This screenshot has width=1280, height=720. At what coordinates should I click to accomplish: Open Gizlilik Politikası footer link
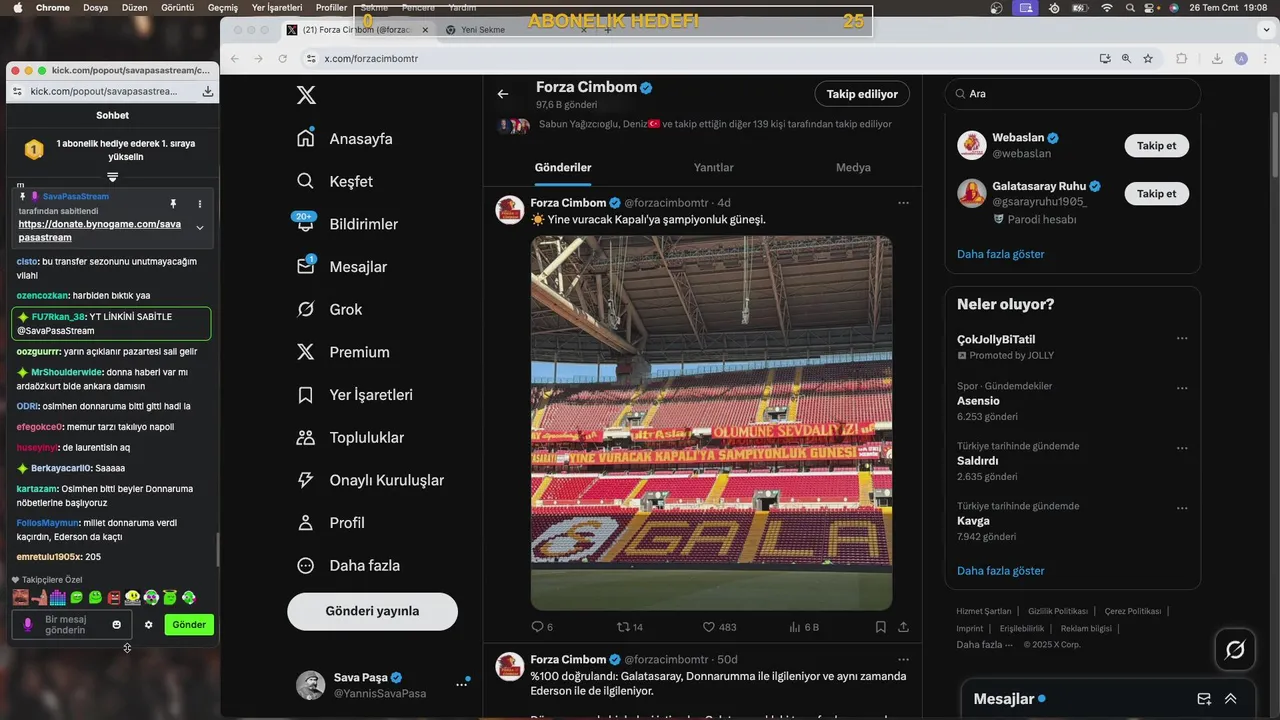coord(1057,611)
